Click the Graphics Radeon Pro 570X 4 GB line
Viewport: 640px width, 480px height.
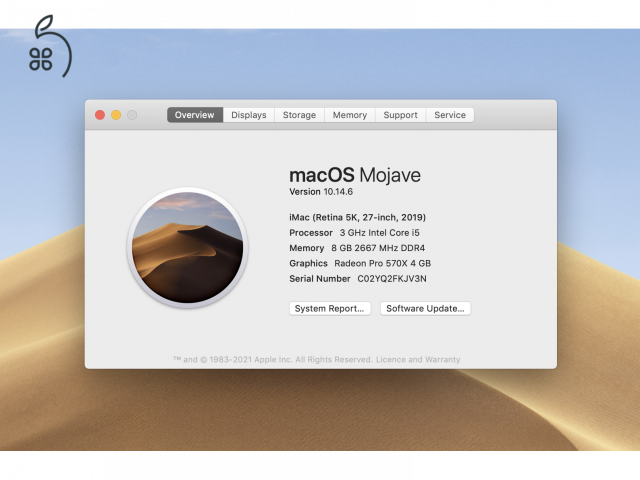pos(360,263)
